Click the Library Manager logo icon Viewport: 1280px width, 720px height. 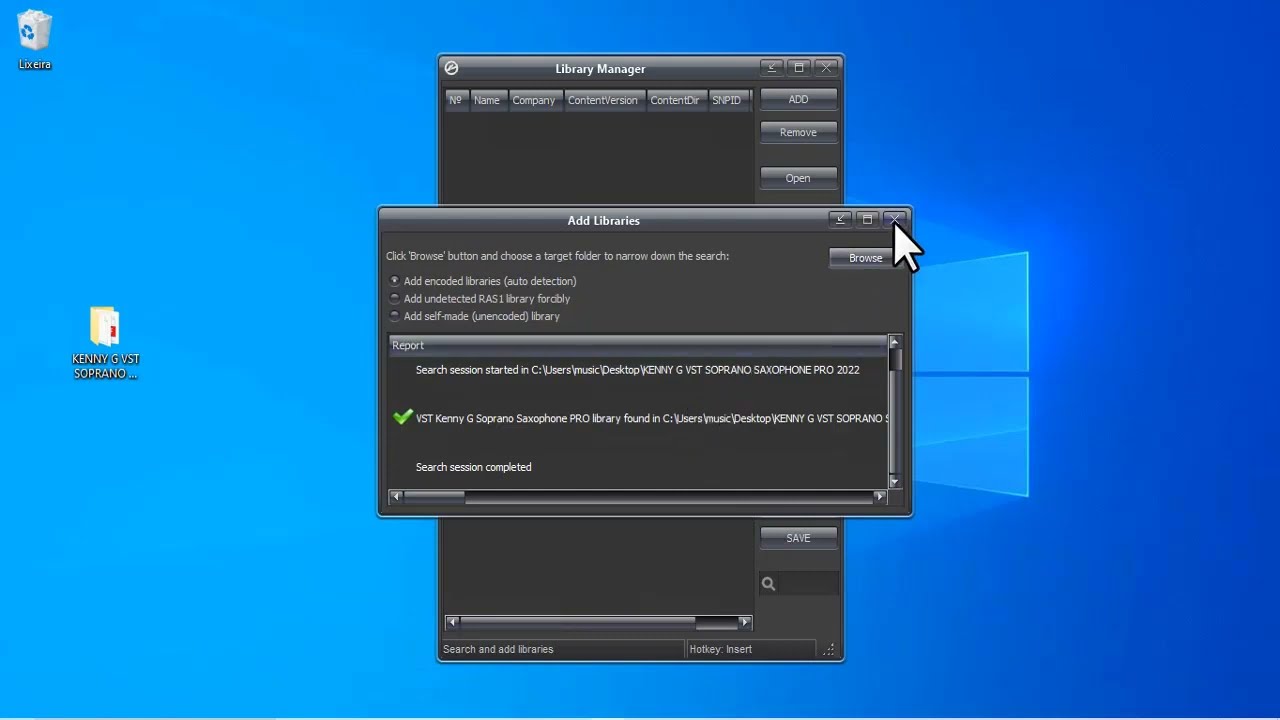451,68
